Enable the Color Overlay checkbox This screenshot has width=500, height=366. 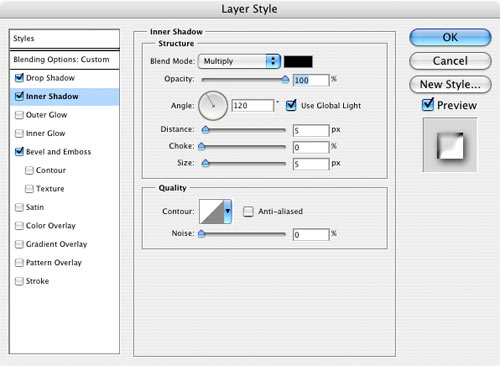pos(19,226)
